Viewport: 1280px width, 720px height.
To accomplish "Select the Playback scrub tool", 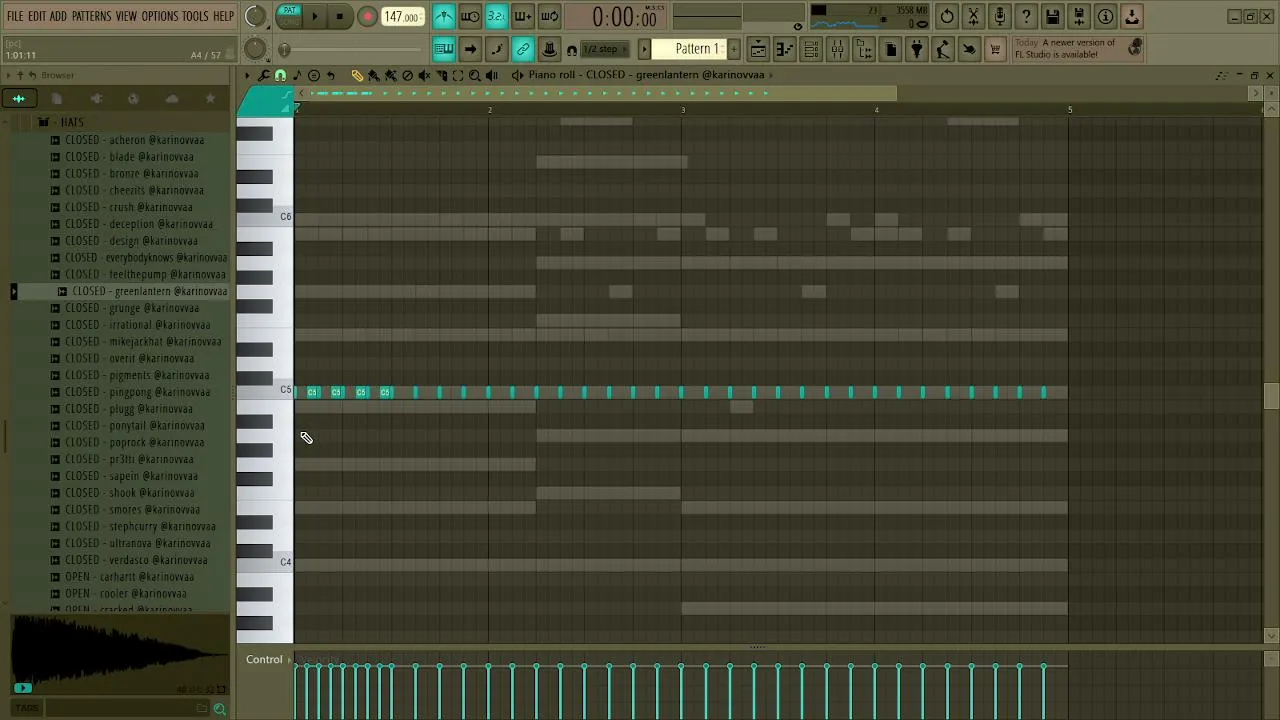I will coord(492,75).
